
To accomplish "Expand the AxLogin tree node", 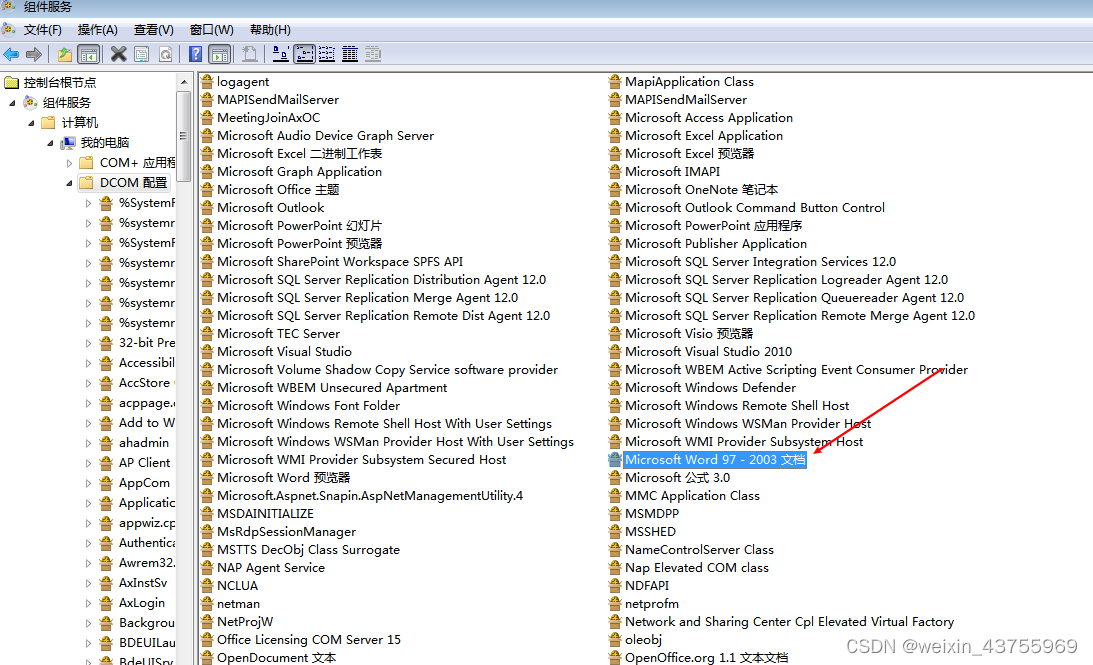I will click(88, 603).
